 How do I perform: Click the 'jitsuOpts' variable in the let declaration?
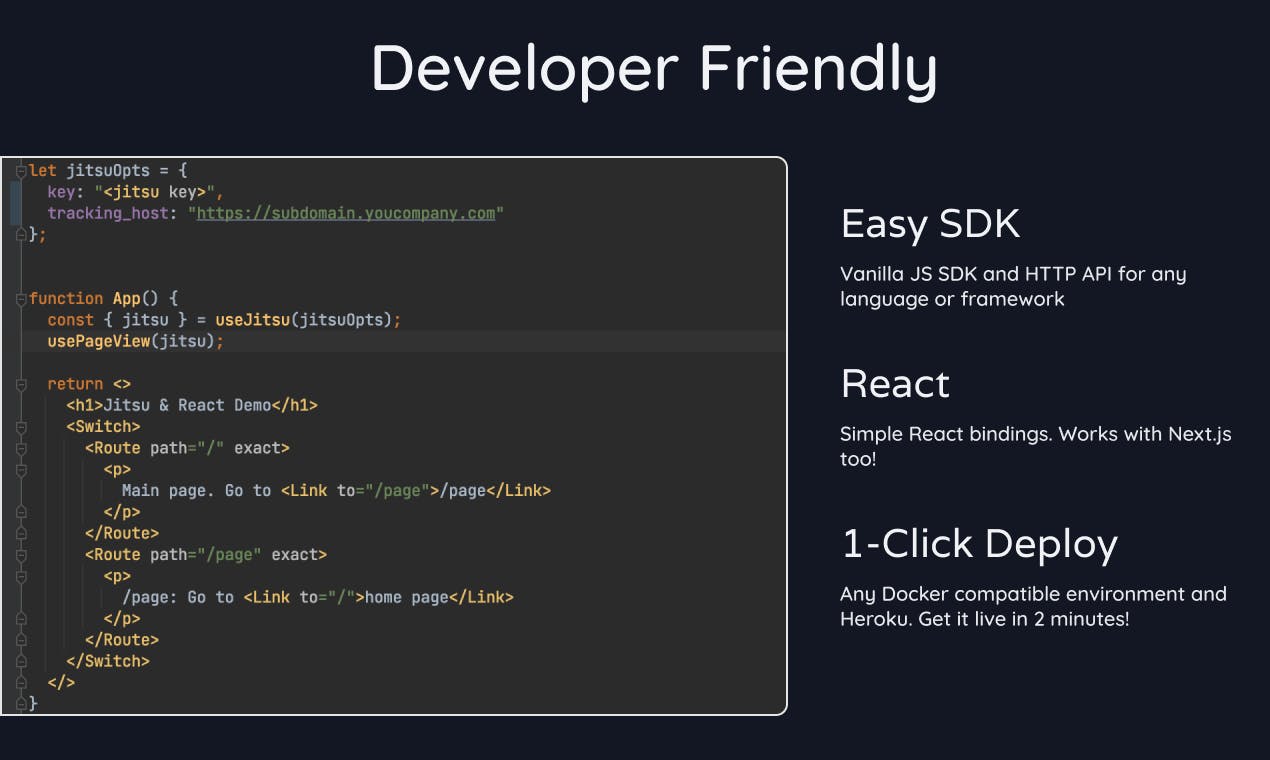[108, 171]
